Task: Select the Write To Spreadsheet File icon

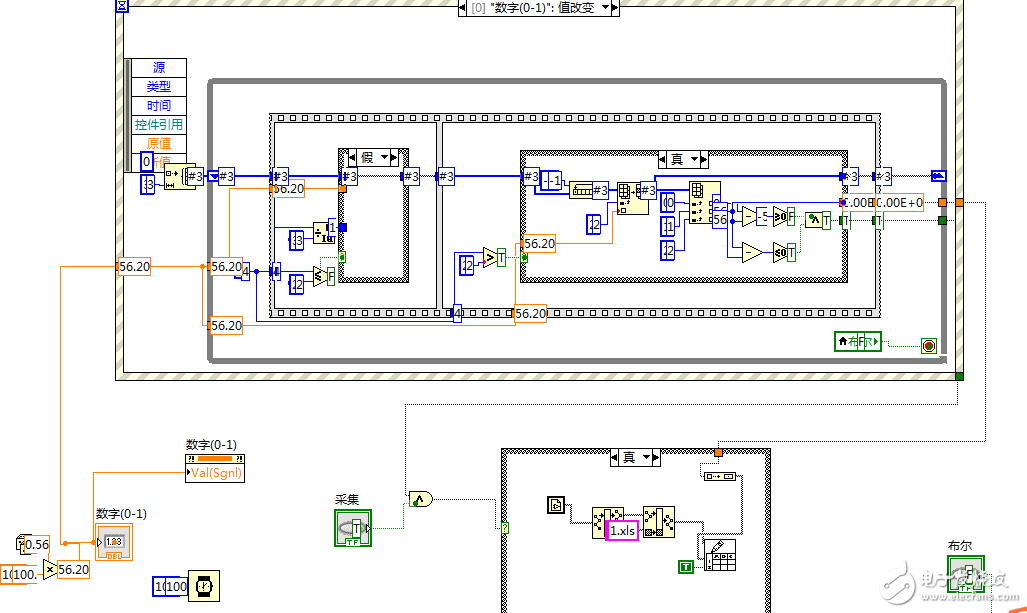Action: coord(720,555)
